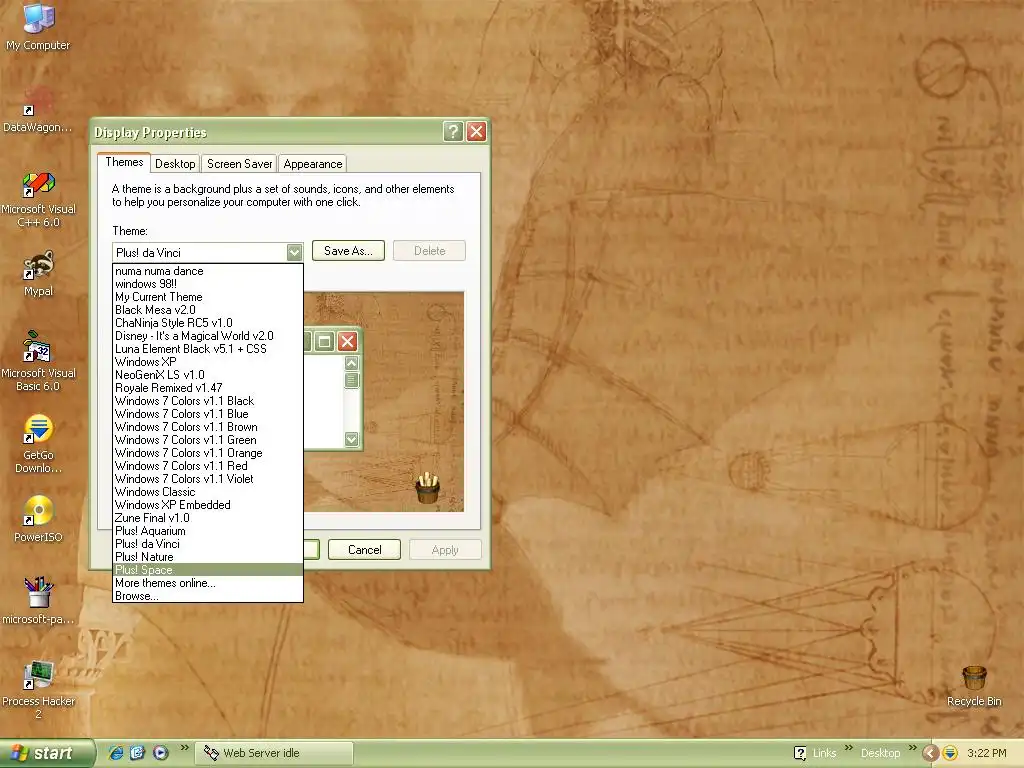Choose Plus! da Vinci in the list
Image resolution: width=1024 pixels, height=768 pixels.
[208, 544]
